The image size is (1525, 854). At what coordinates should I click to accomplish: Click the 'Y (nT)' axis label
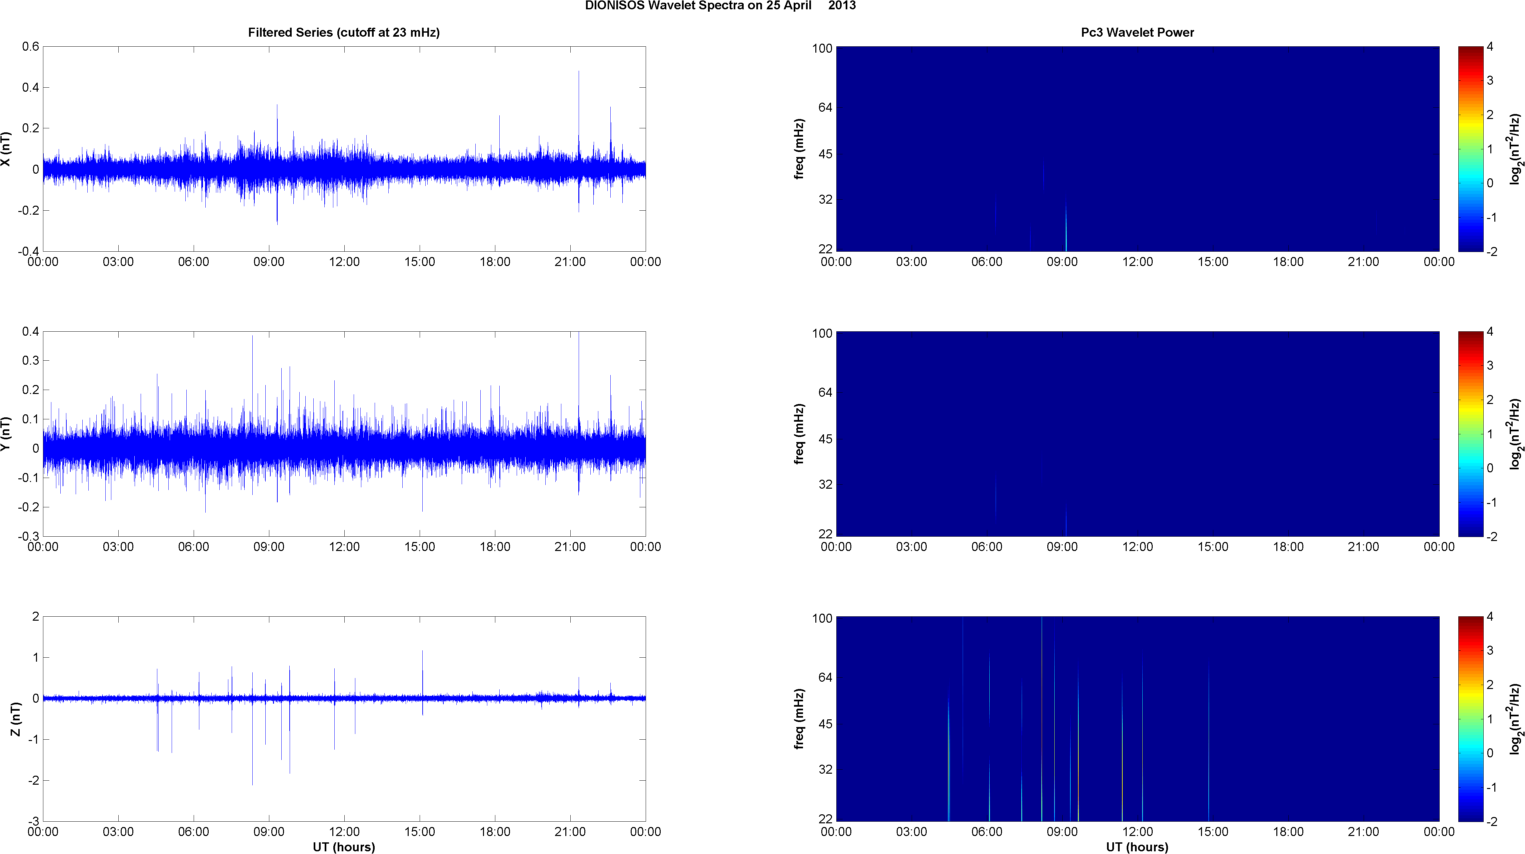pos(6,434)
